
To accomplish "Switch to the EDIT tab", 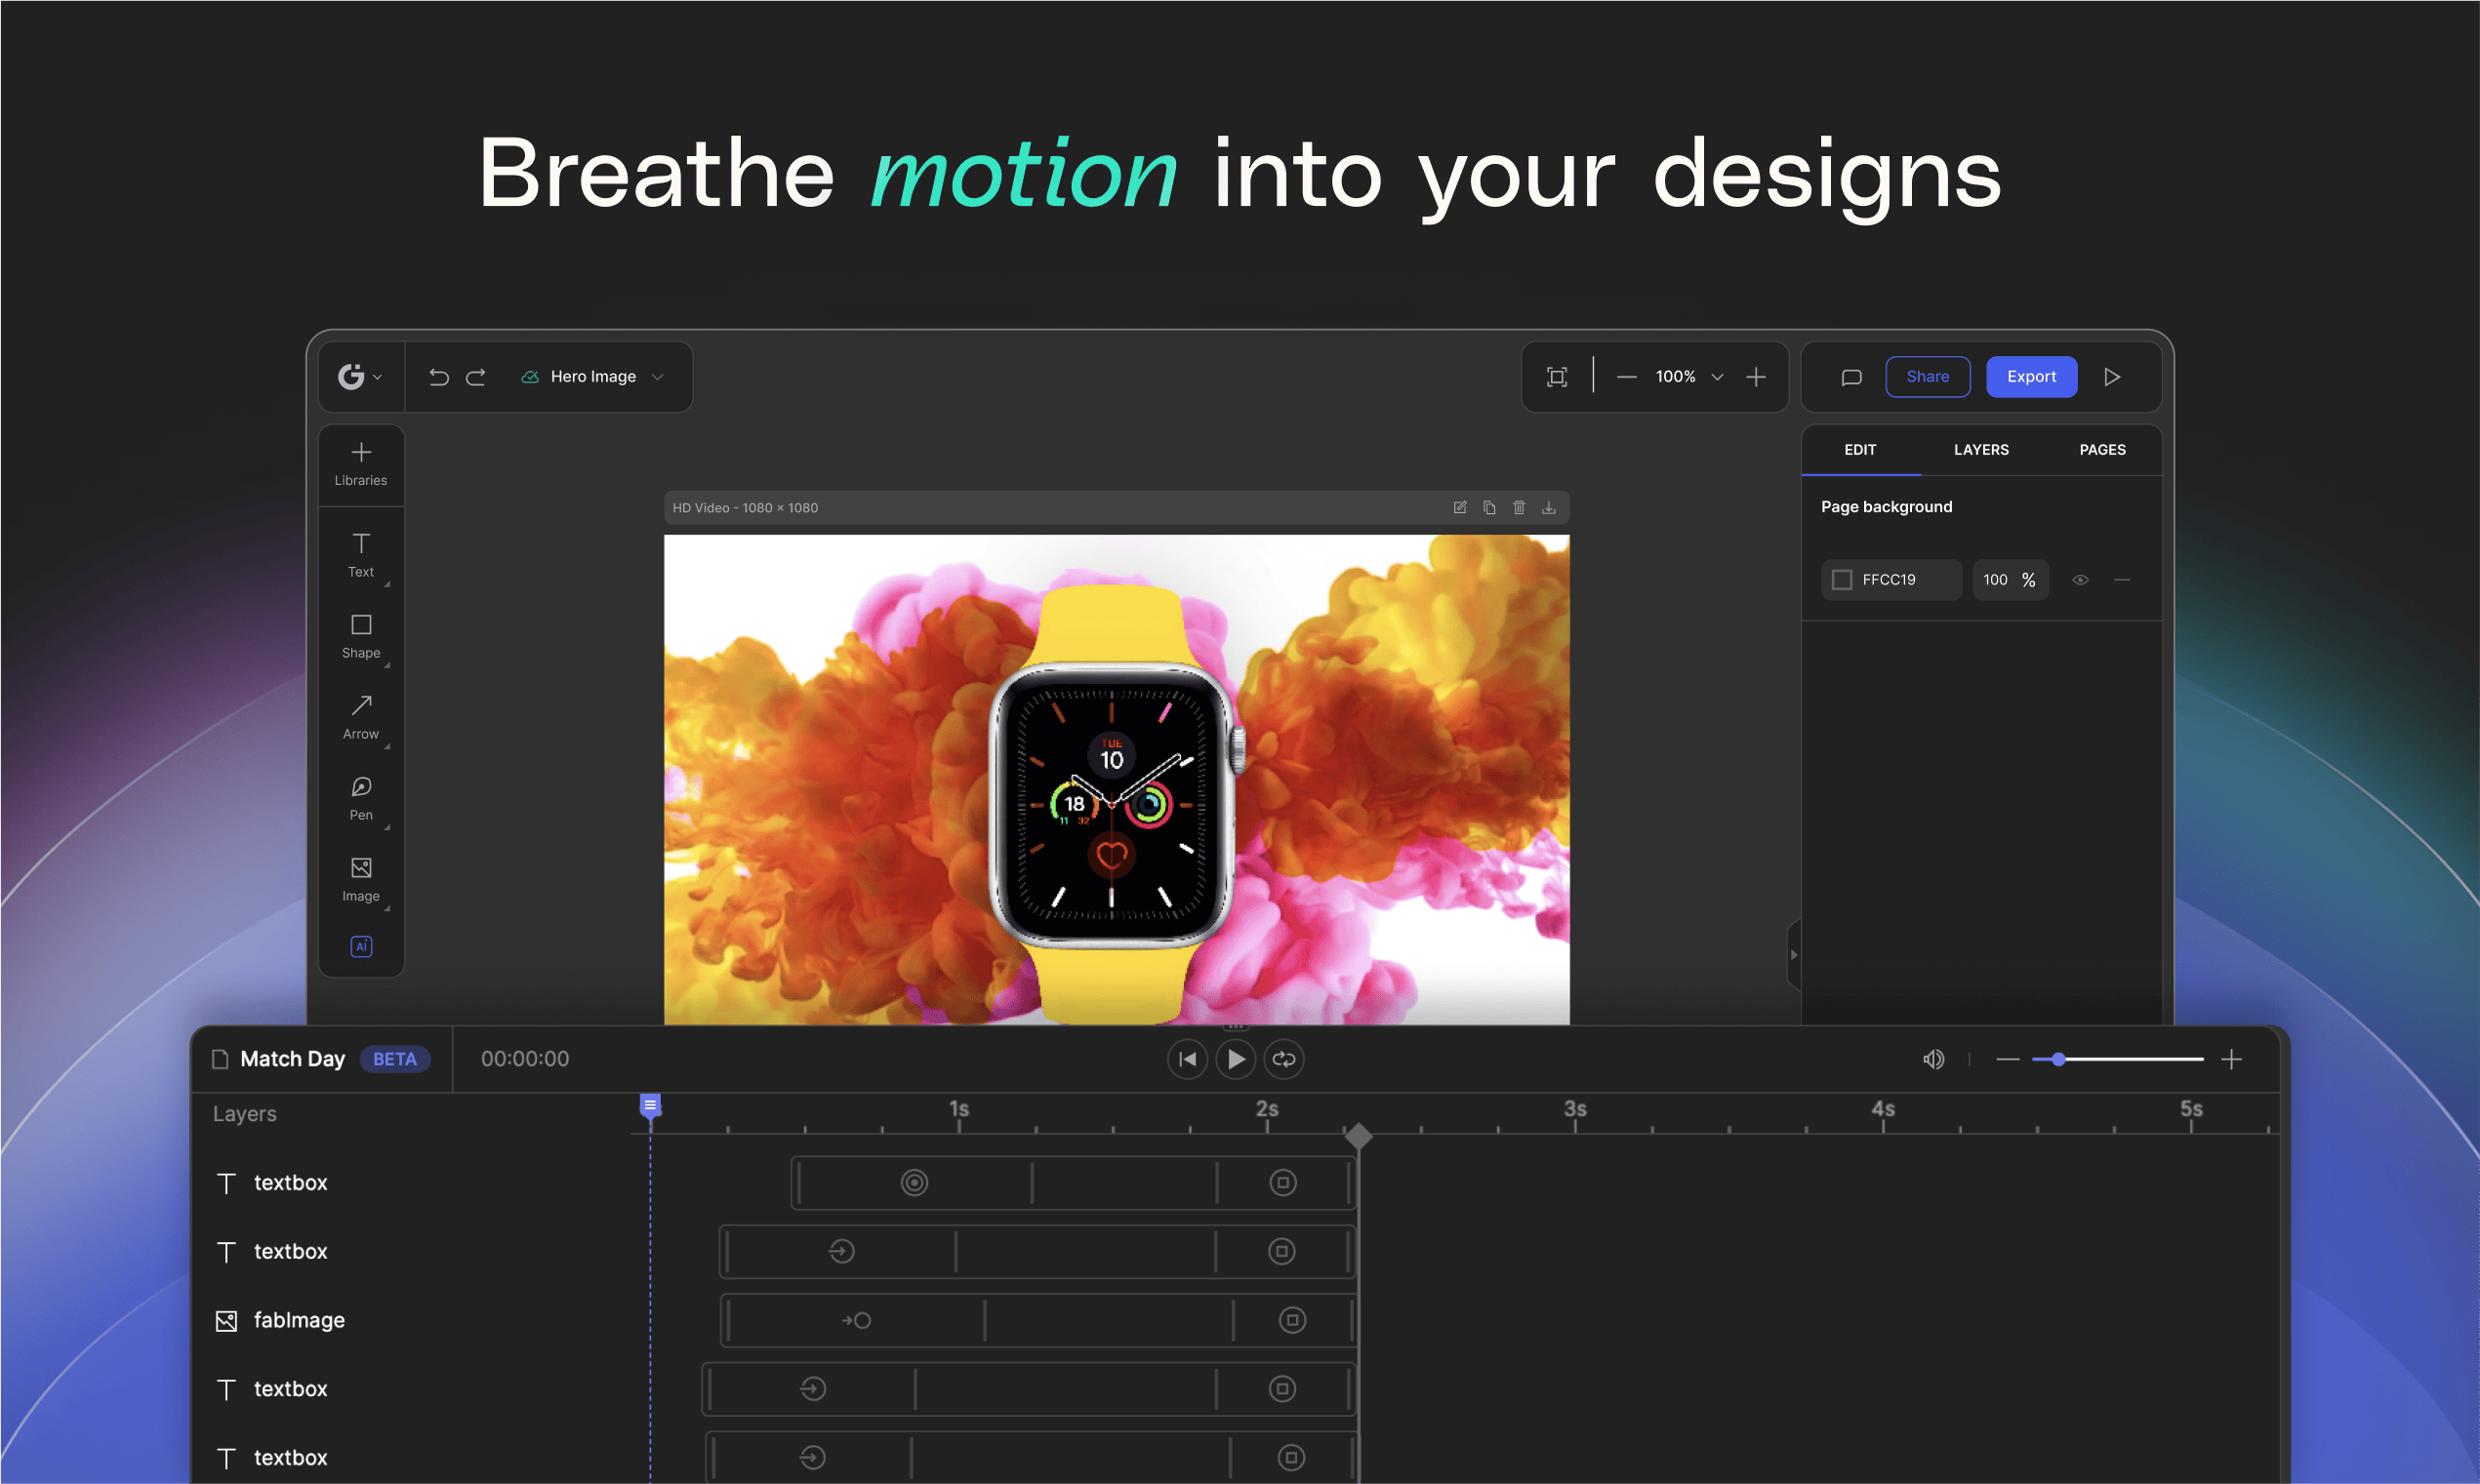I will click(x=1860, y=450).
